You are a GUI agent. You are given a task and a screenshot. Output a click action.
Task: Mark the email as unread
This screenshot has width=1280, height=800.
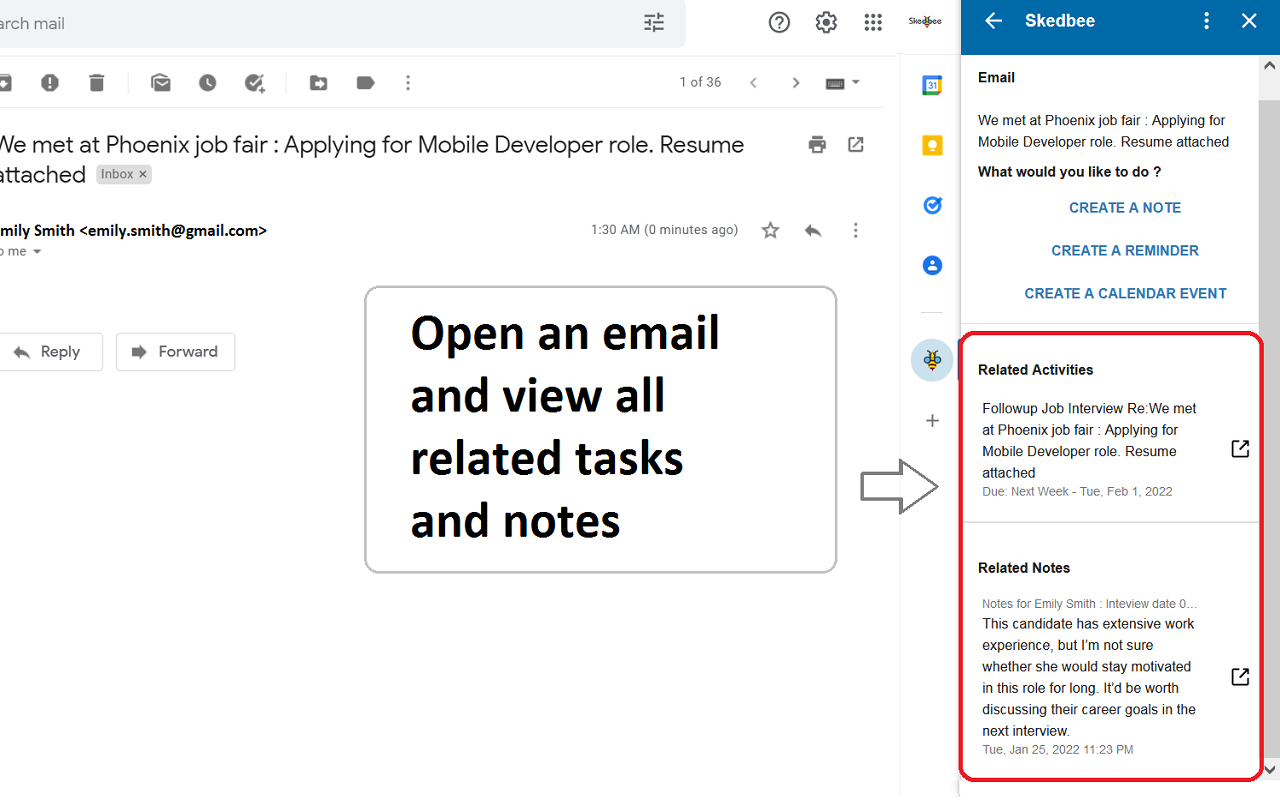[x=161, y=83]
